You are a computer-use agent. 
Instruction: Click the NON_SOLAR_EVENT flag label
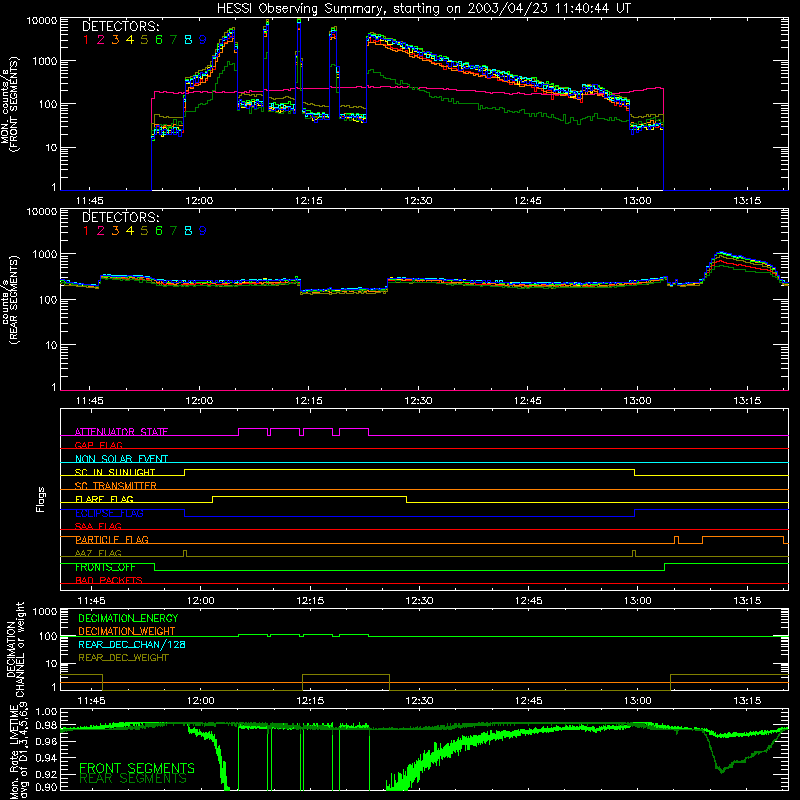click(x=121, y=459)
